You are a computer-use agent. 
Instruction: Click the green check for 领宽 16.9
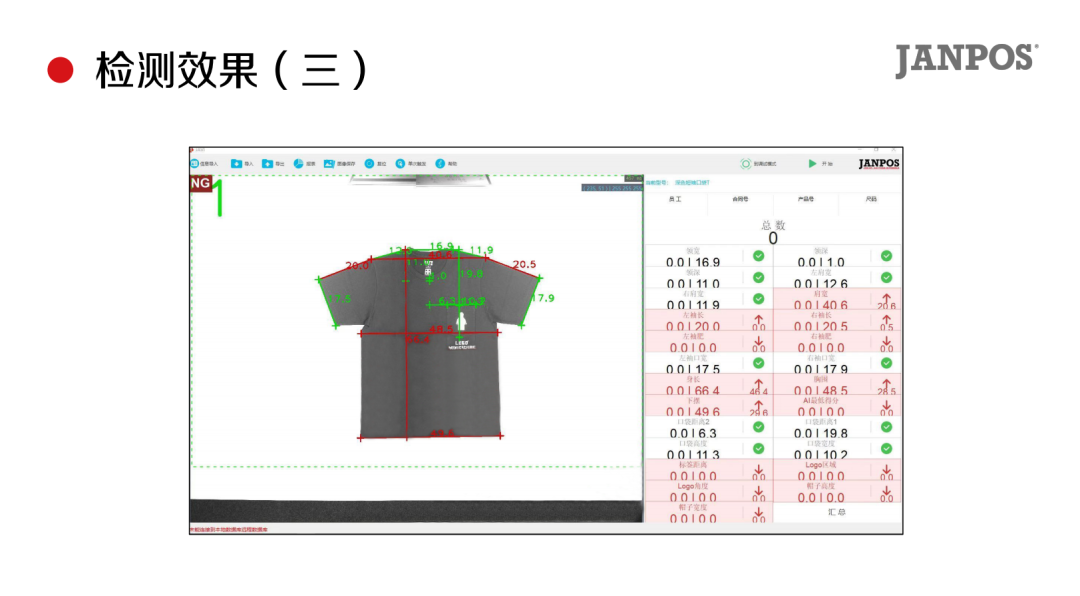758,256
